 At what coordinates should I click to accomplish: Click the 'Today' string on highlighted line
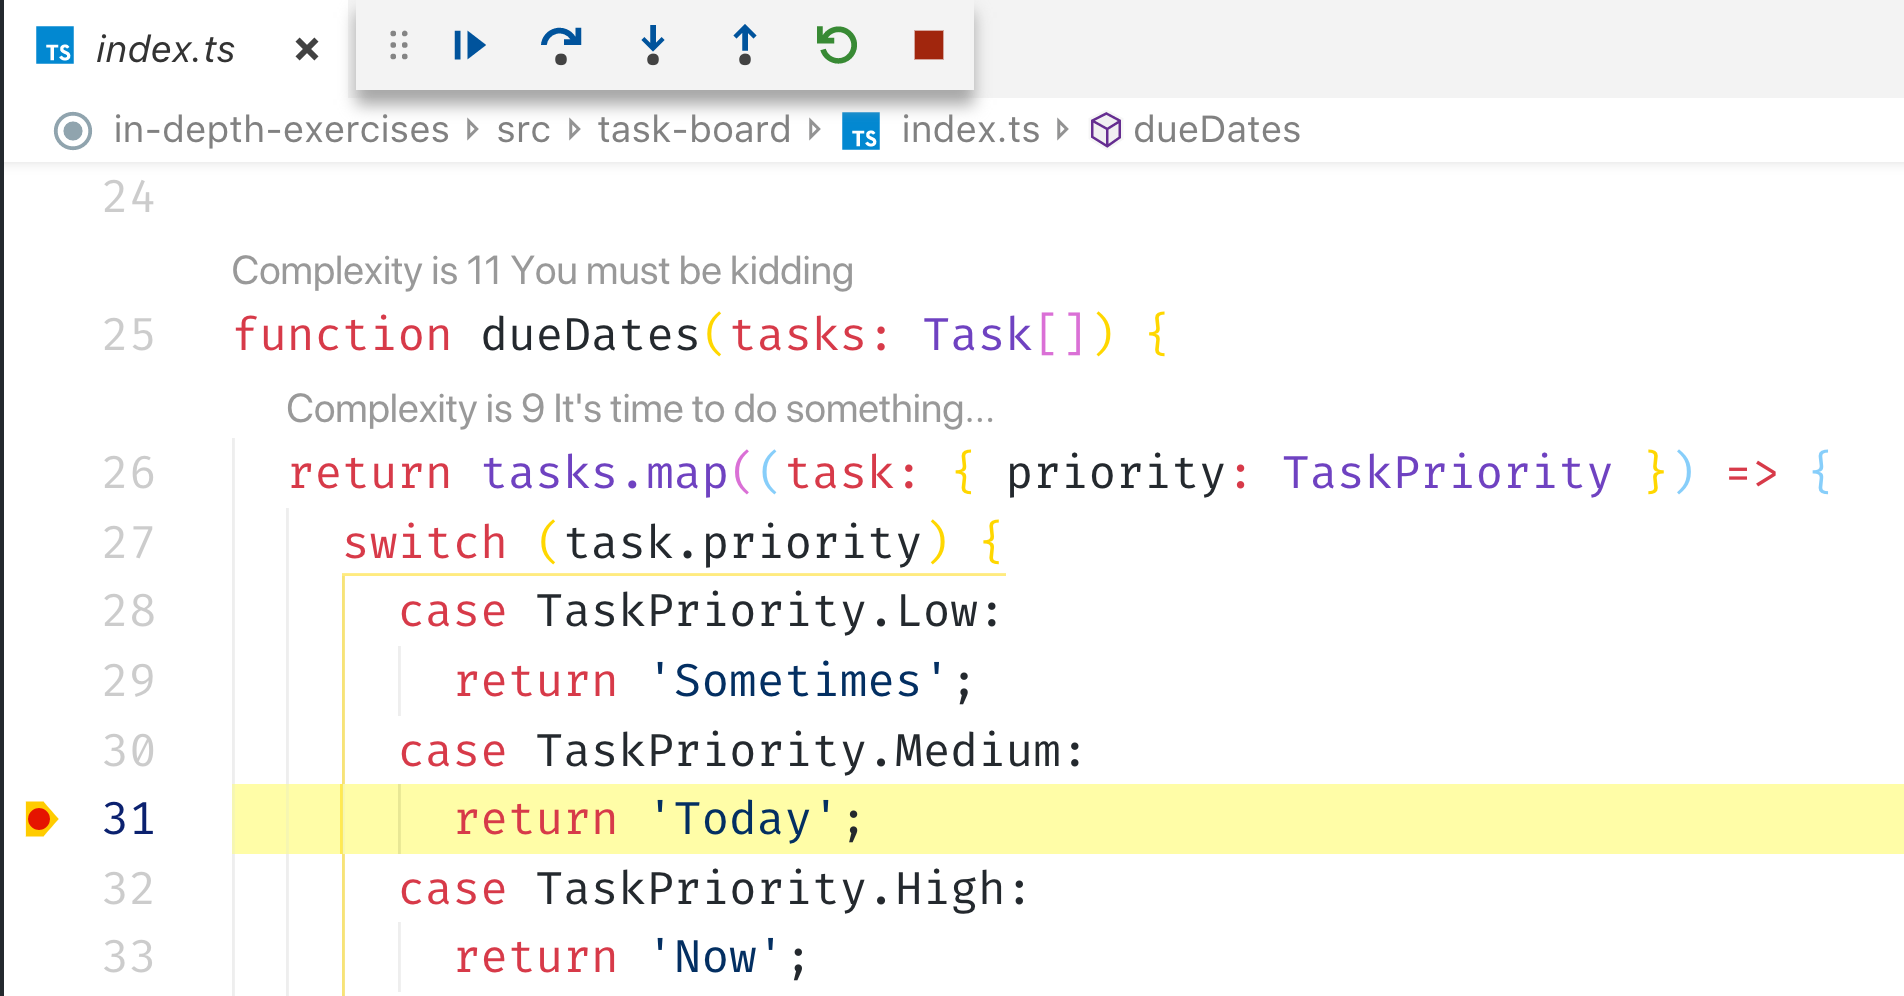pyautogui.click(x=742, y=819)
